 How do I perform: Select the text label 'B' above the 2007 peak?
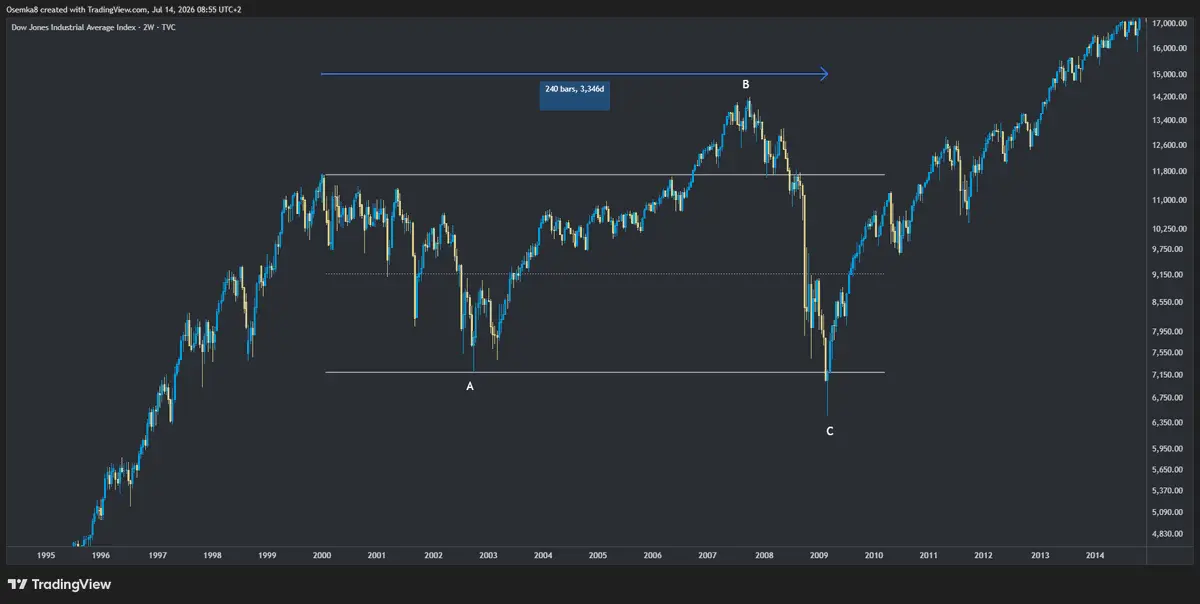coord(746,85)
